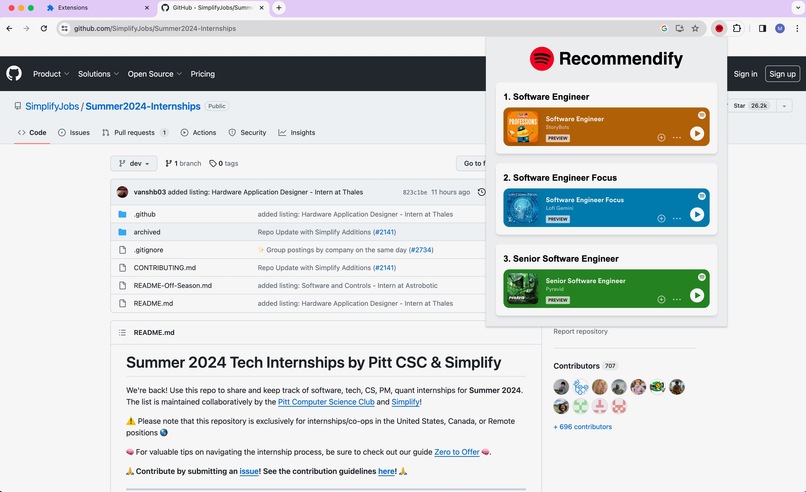The width and height of the screenshot is (806, 492).
Task: Click Software Engineer Focus album art thumbnail
Action: (523, 208)
